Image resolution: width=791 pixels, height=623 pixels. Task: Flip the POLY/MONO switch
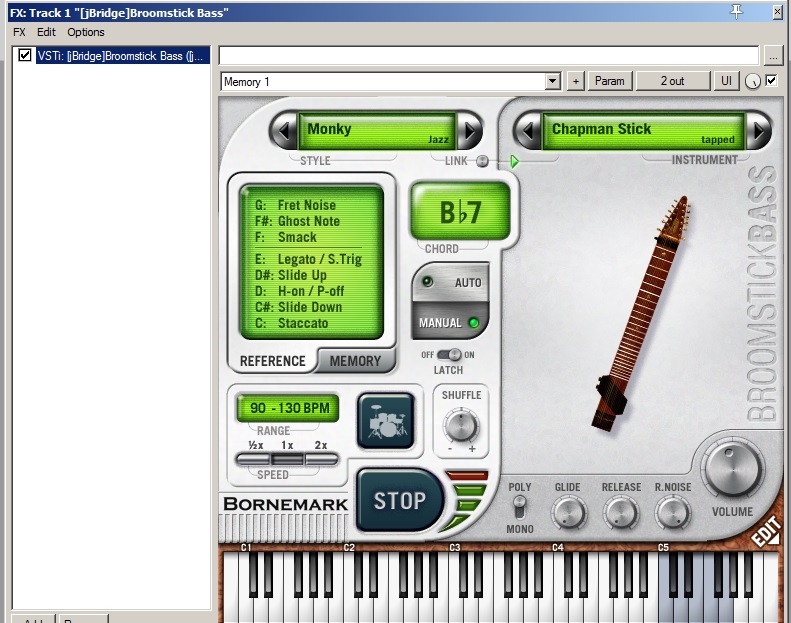[x=519, y=507]
